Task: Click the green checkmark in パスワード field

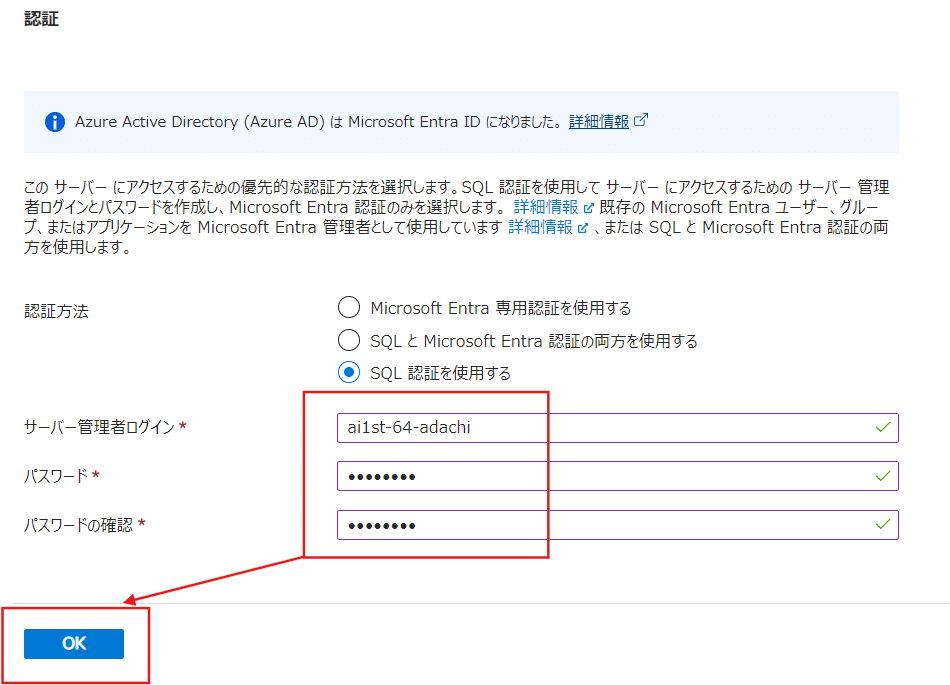Action: pyautogui.click(x=883, y=476)
